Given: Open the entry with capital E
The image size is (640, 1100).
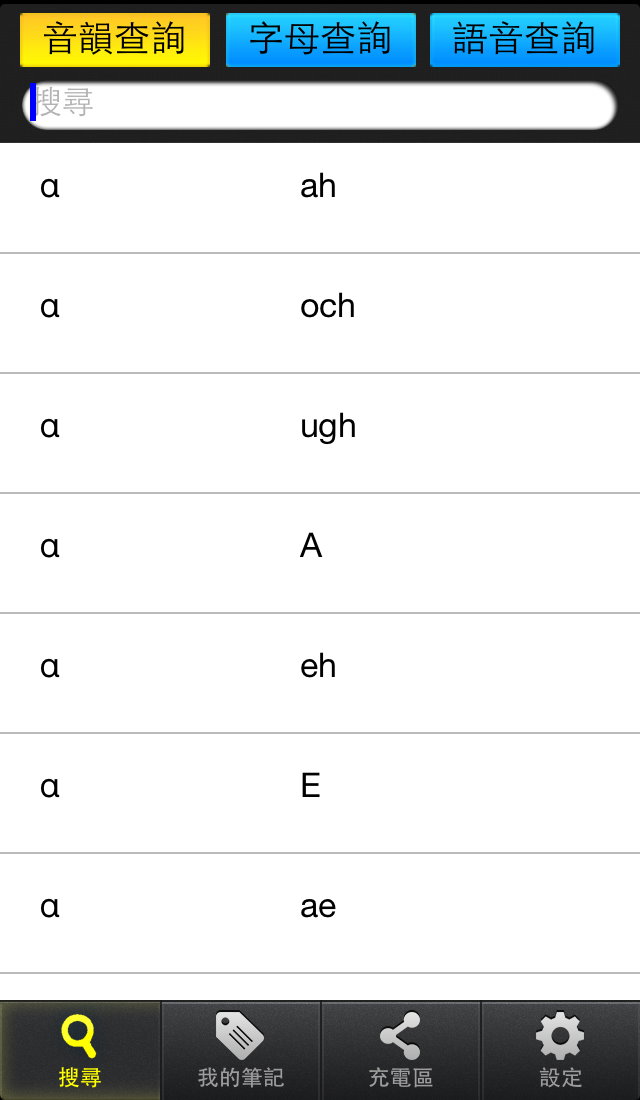Looking at the screenshot, I should pyautogui.click(x=320, y=793).
